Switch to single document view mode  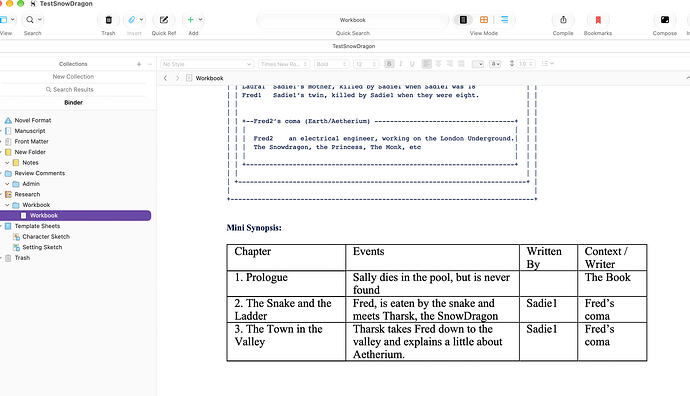click(463, 20)
